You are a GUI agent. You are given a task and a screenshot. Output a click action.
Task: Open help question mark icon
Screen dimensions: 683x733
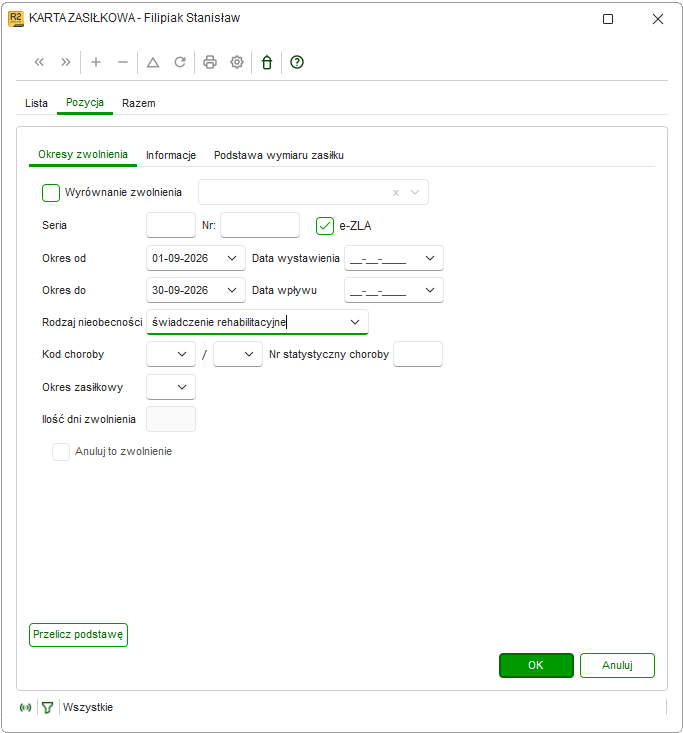(297, 62)
